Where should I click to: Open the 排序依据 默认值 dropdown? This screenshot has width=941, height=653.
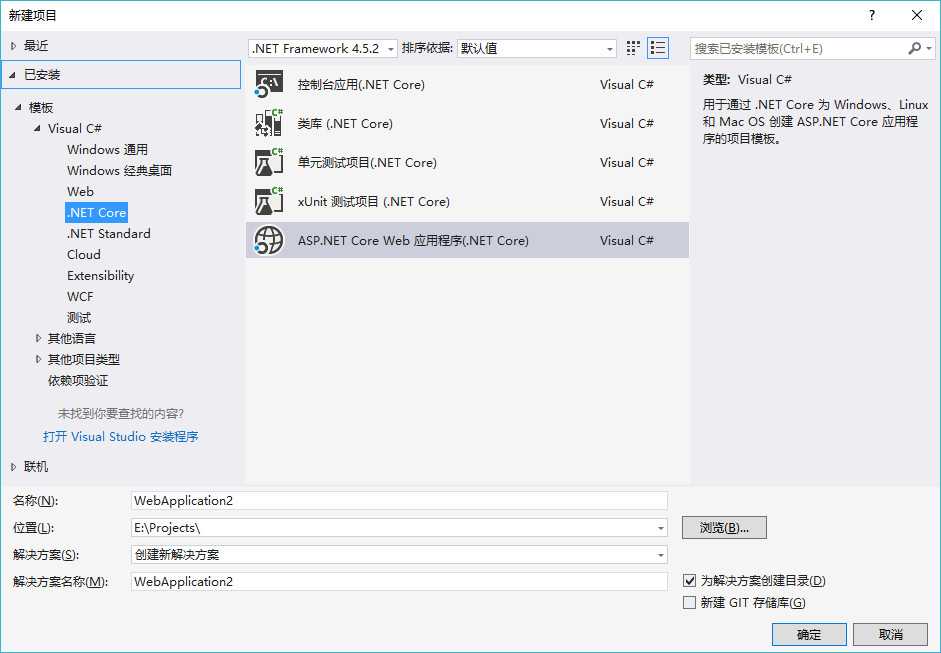(537, 48)
